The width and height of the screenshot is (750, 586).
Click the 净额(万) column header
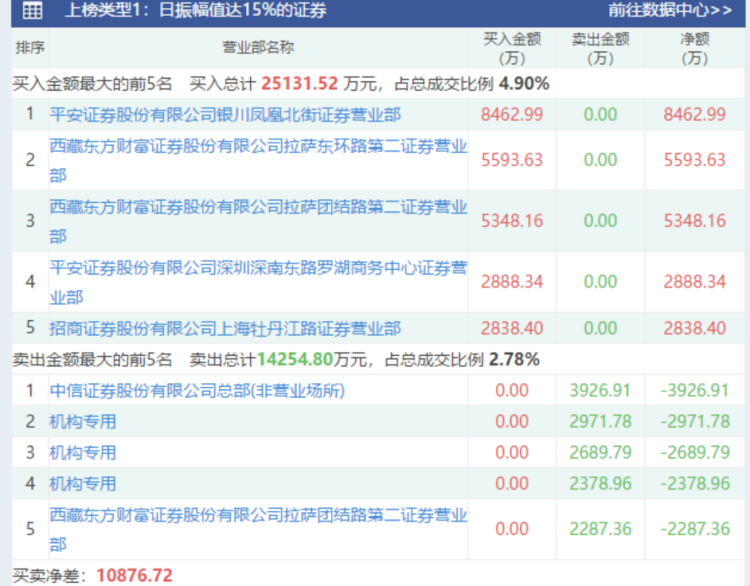694,48
